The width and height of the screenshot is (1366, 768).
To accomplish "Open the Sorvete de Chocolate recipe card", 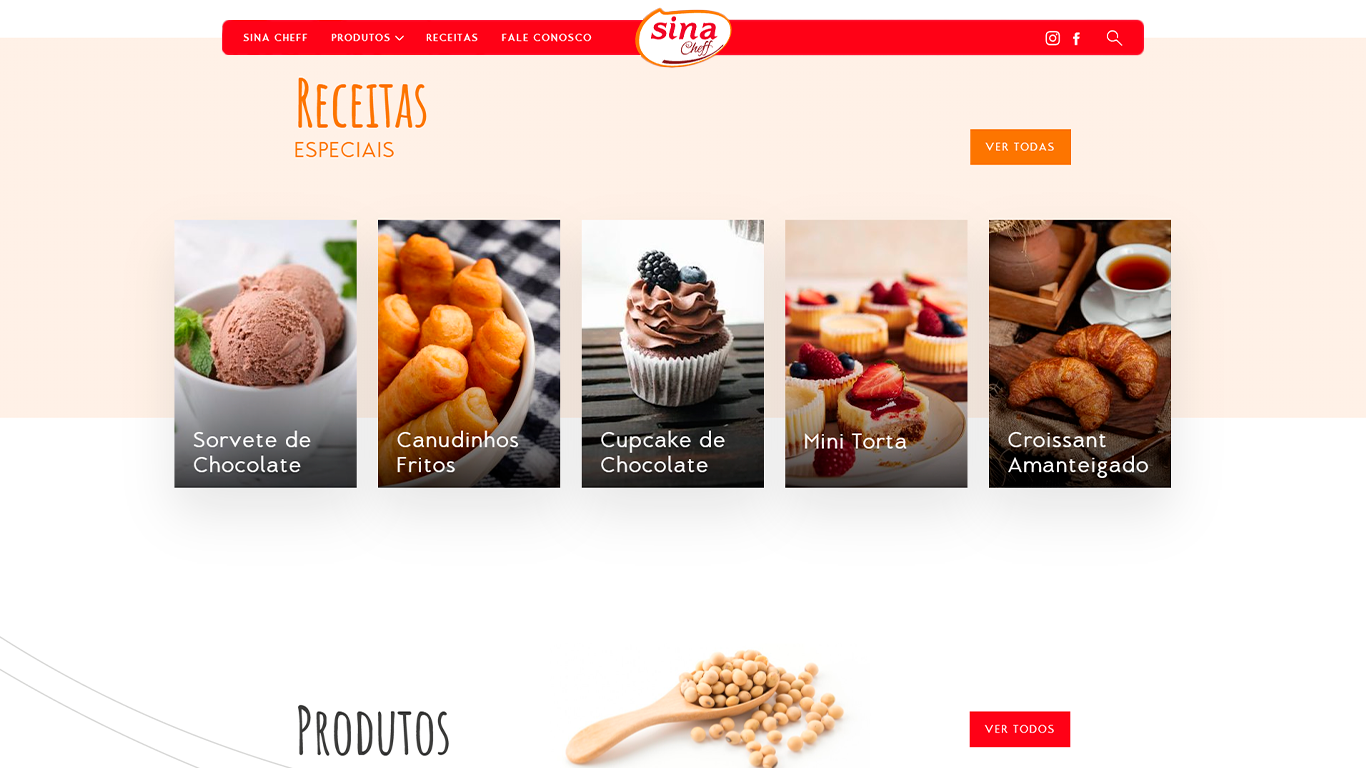I will tap(265, 354).
